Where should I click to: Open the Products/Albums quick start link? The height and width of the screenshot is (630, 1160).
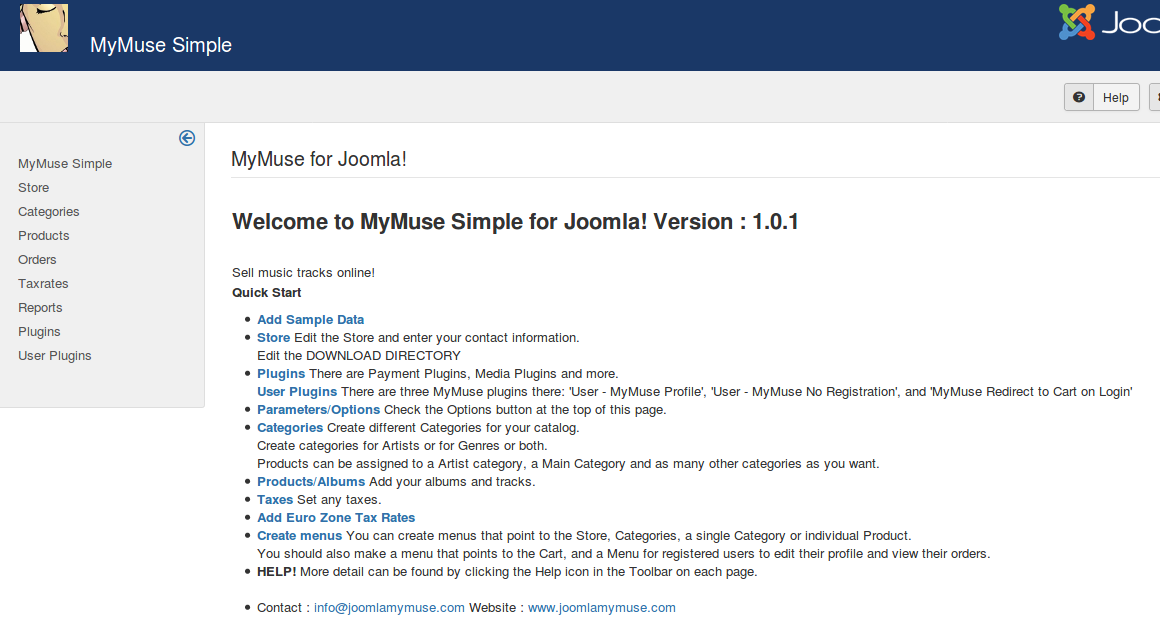click(311, 482)
